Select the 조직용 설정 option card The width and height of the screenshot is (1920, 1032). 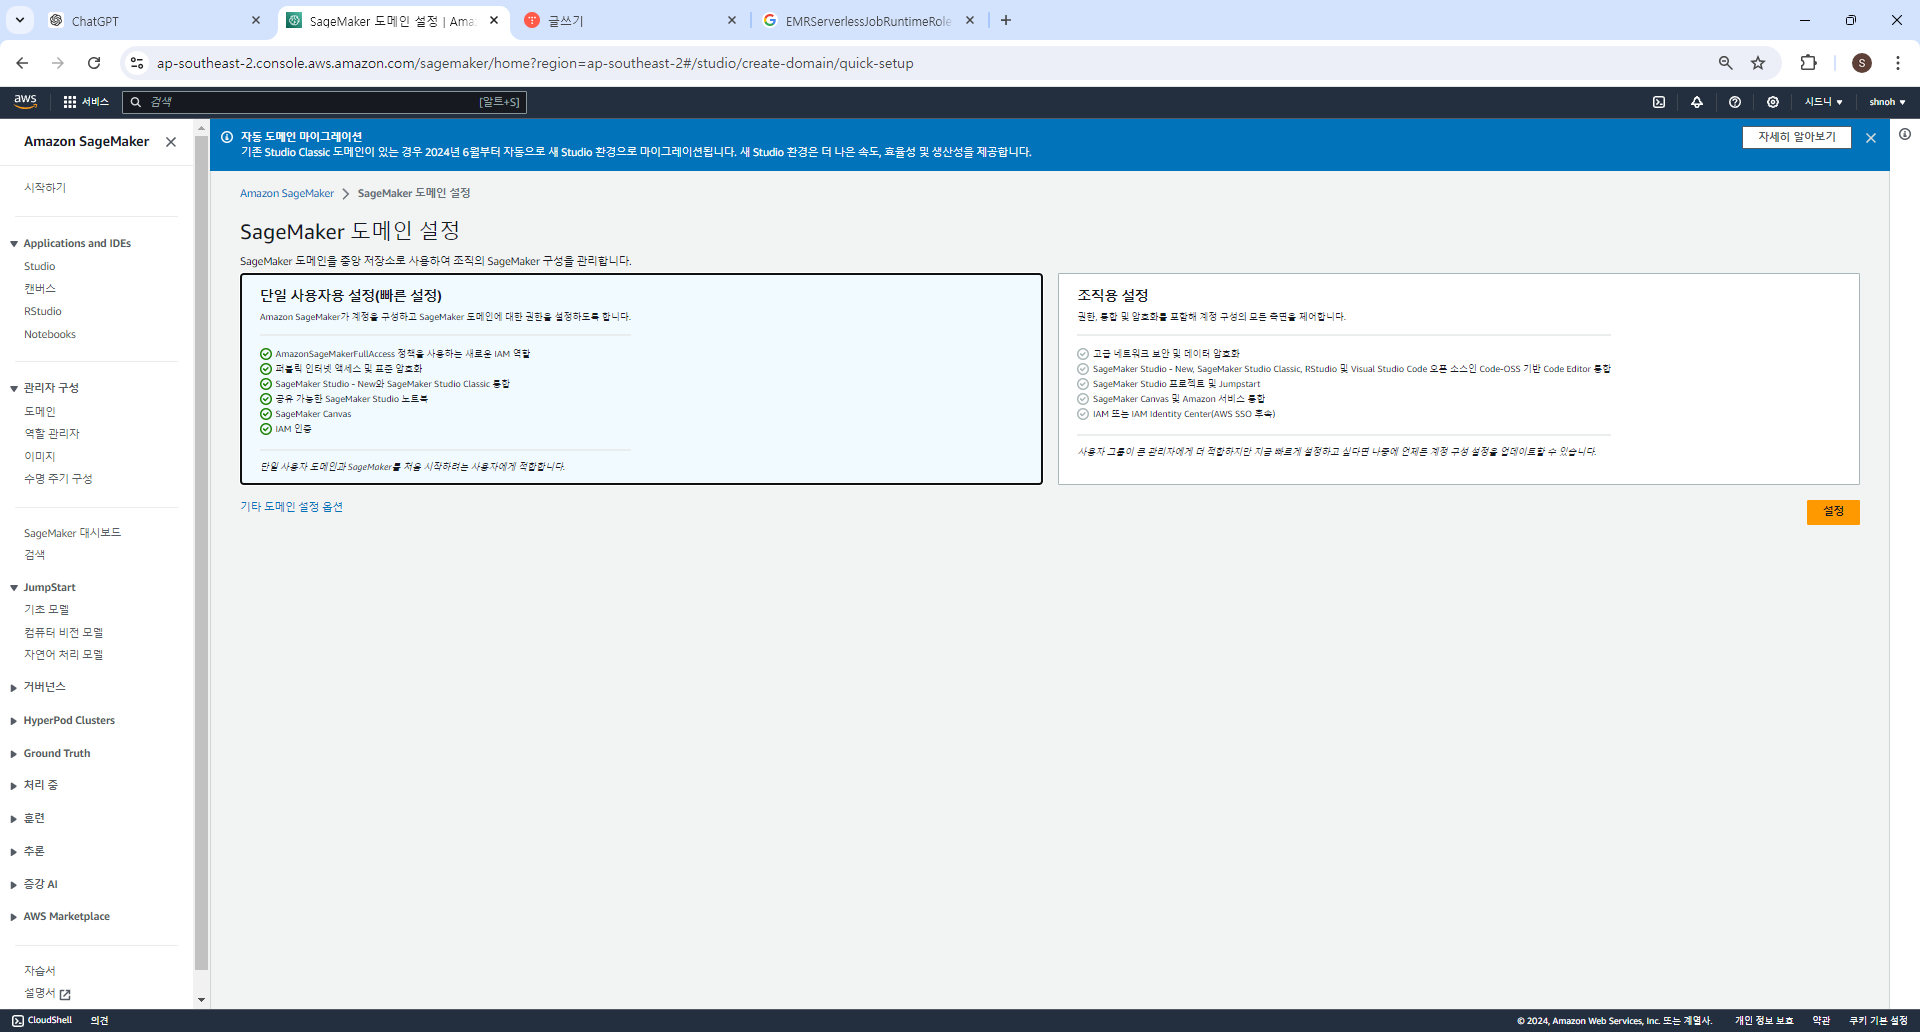1459,379
